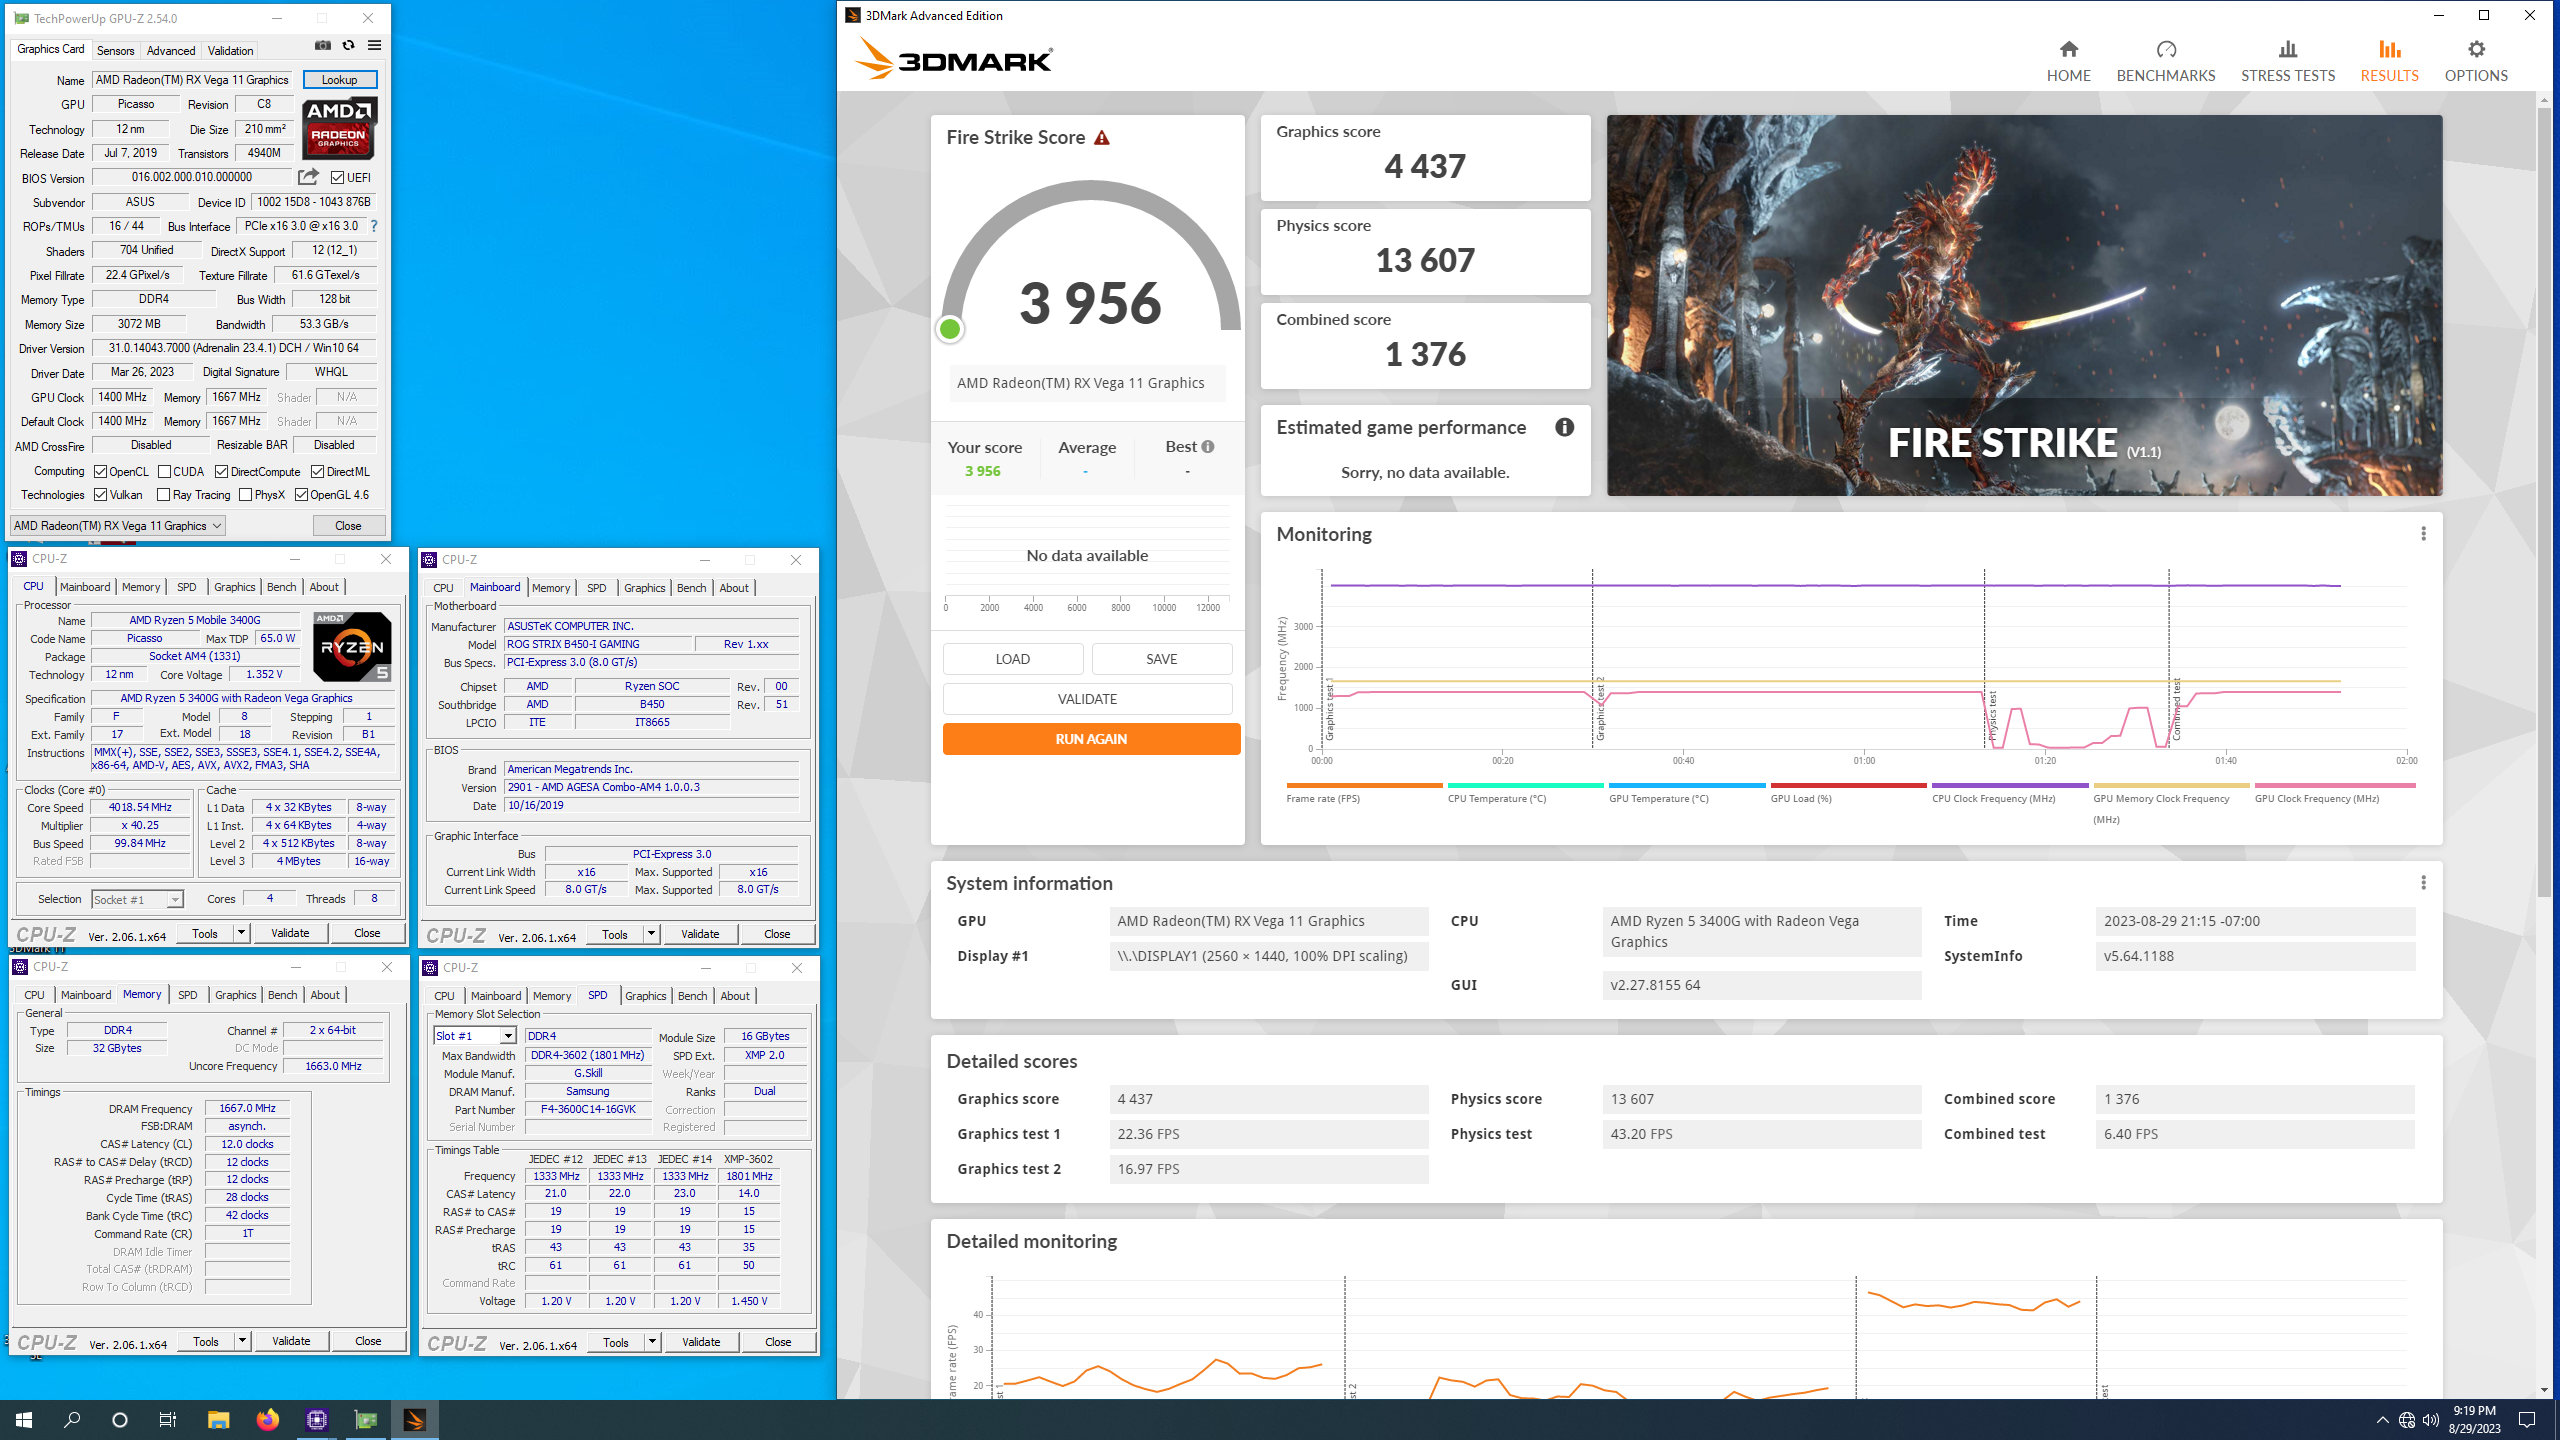
Task: Click Ryzen 5 logo in CPU-Z
Action: [352, 647]
